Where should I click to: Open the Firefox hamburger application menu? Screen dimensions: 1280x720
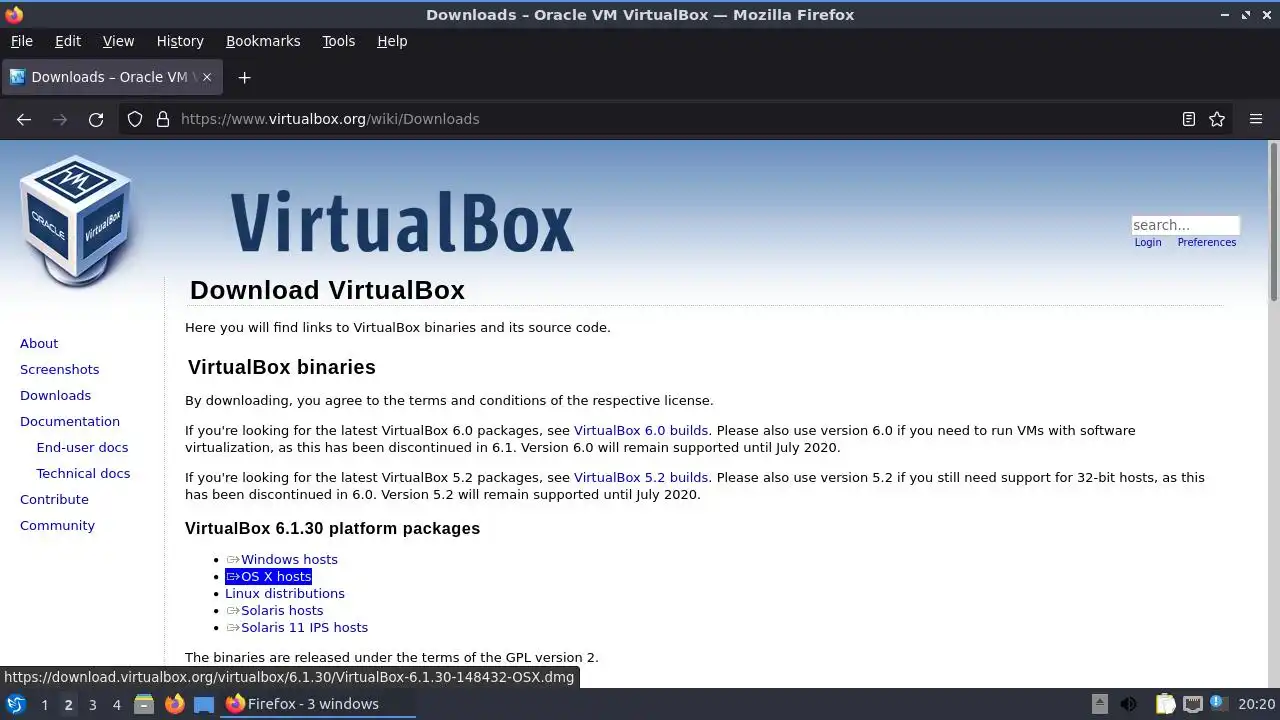click(1256, 119)
